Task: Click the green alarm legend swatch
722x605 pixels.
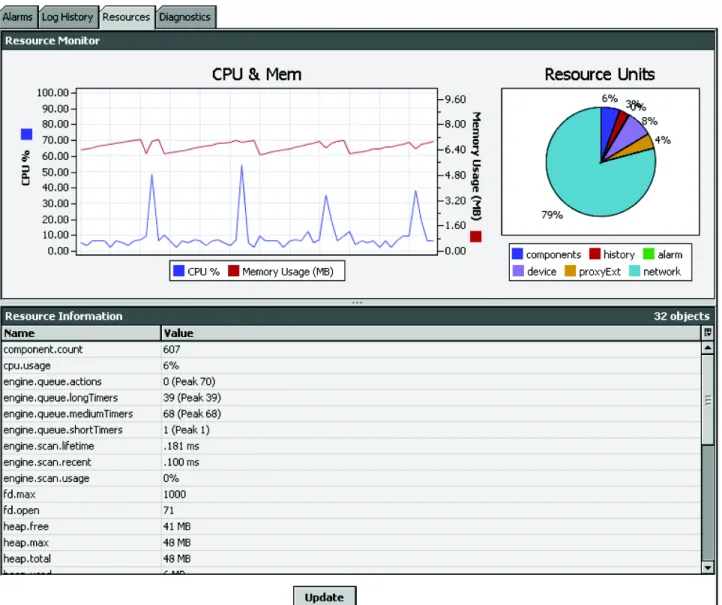Action: tap(648, 254)
